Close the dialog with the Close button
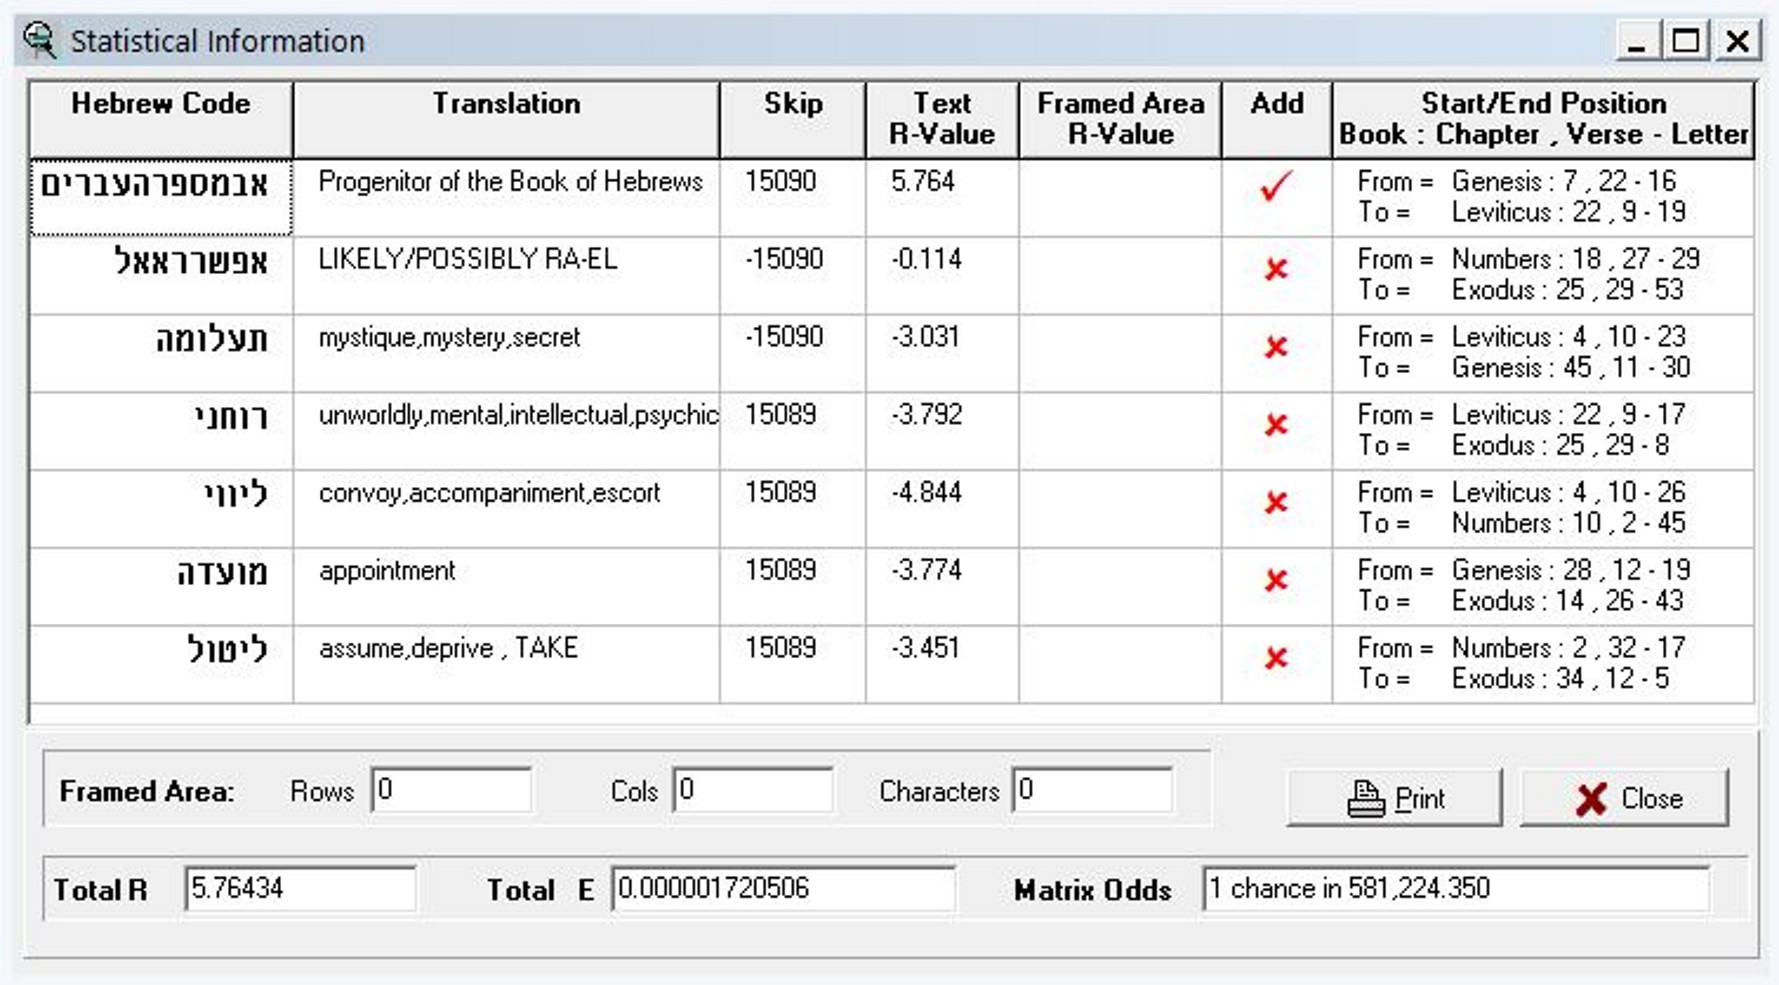Image resolution: width=1779 pixels, height=985 pixels. pyautogui.click(x=1624, y=798)
